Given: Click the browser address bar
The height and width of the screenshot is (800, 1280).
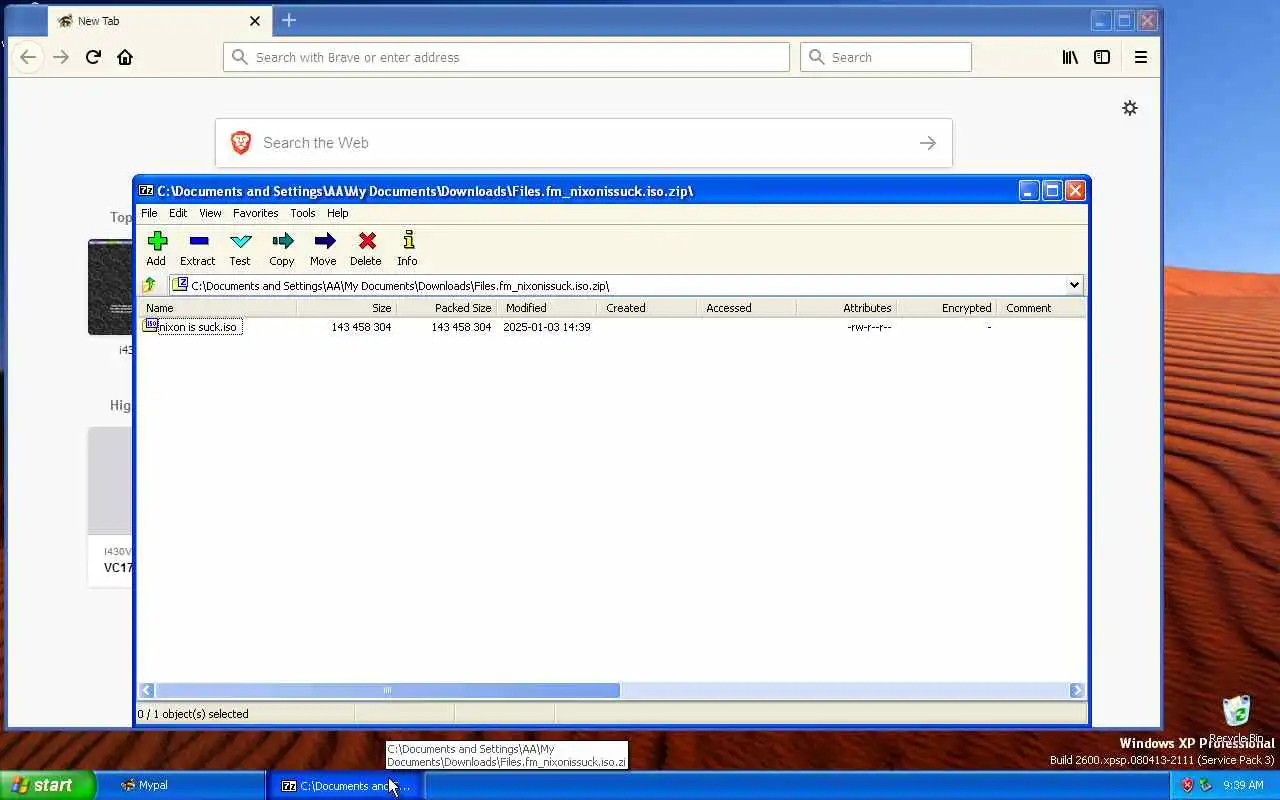Looking at the screenshot, I should pos(506,57).
